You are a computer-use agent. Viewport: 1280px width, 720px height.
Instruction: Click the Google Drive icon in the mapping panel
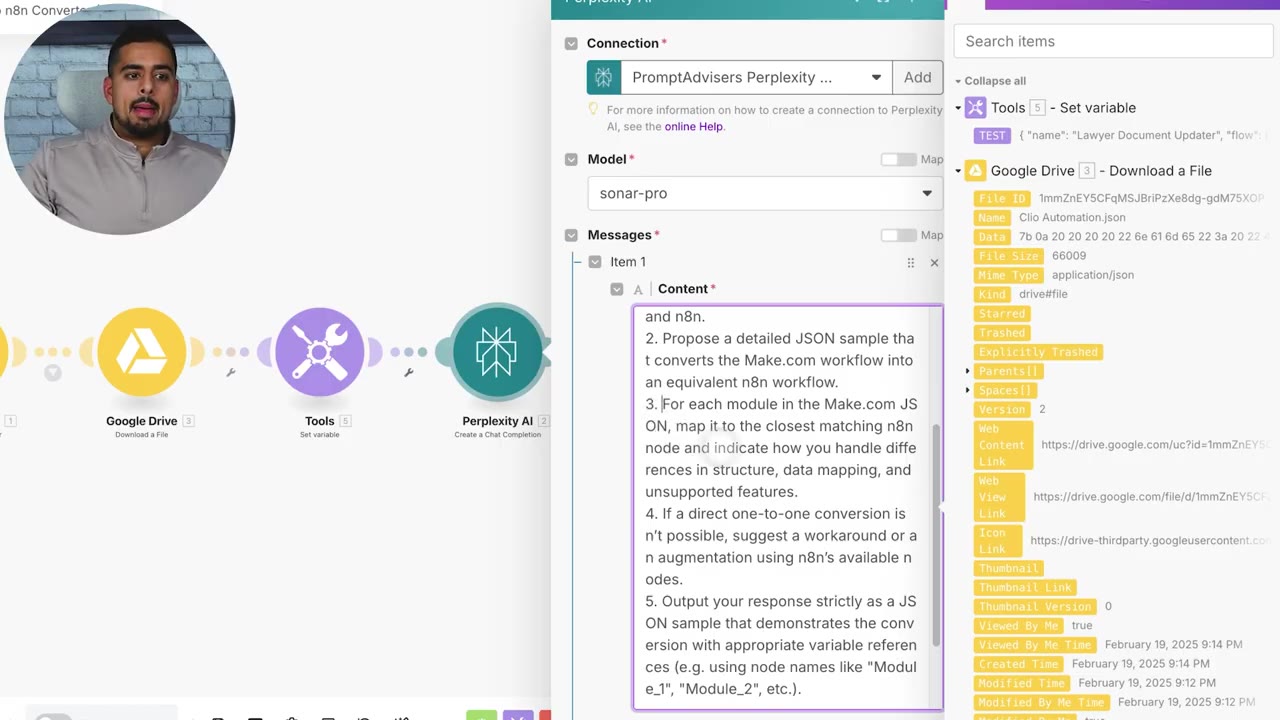(975, 170)
